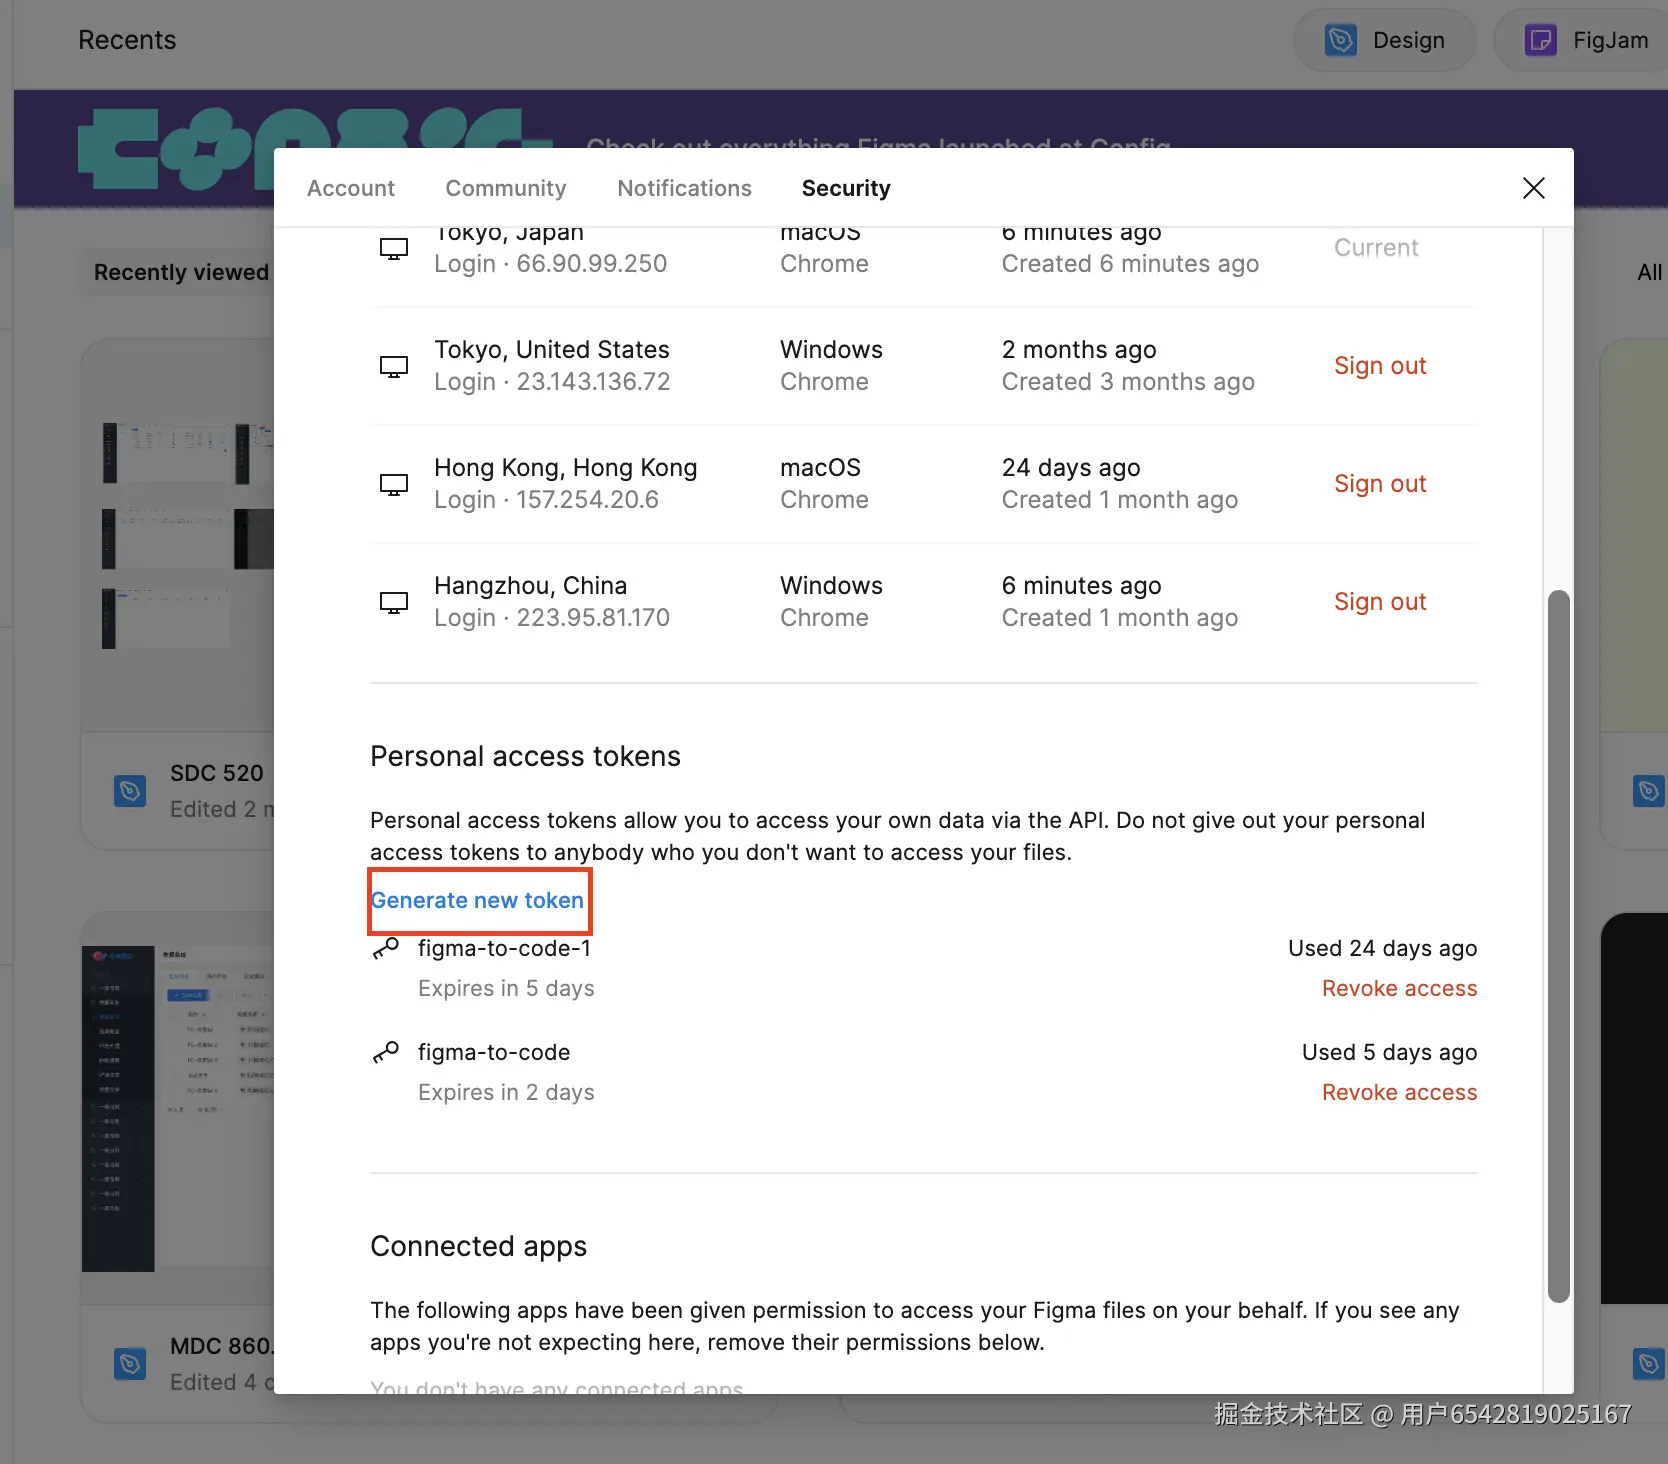Screen dimensions: 1668x1464
Task: Click the monitor icon for the Tokyo, Japan session
Action: pyautogui.click(x=394, y=248)
